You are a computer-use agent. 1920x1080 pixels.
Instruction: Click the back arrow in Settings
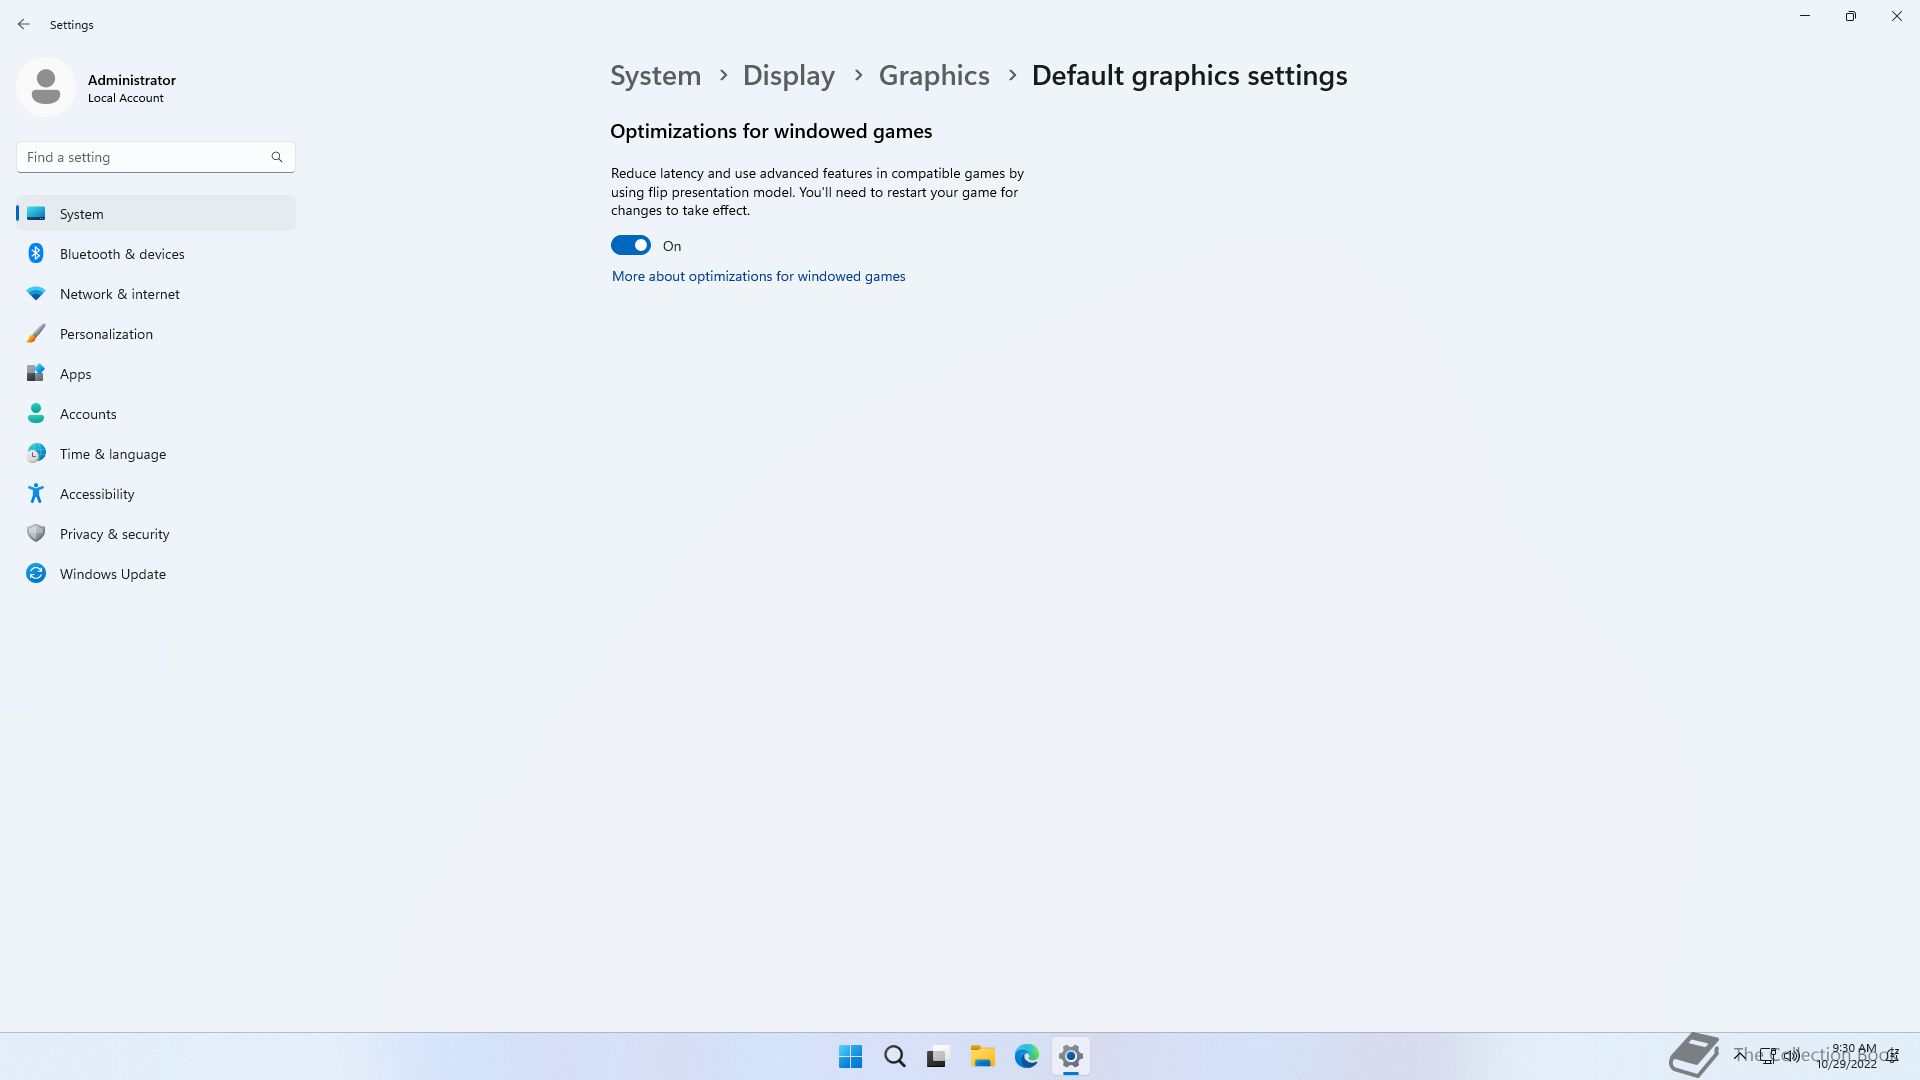pos(24,24)
